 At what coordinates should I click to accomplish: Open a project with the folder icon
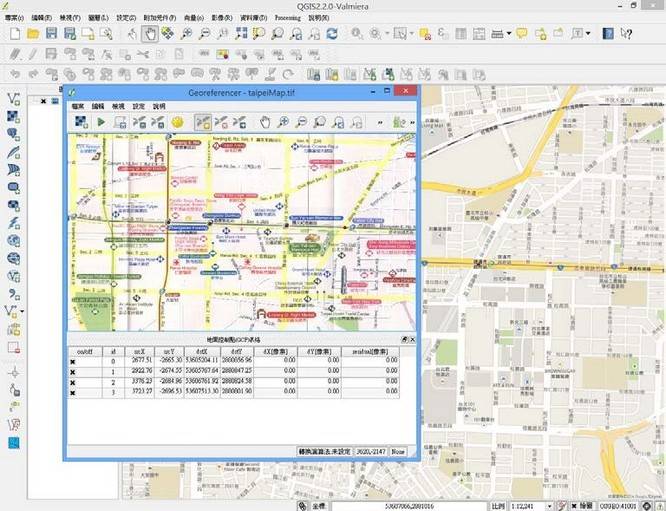click(x=33, y=34)
